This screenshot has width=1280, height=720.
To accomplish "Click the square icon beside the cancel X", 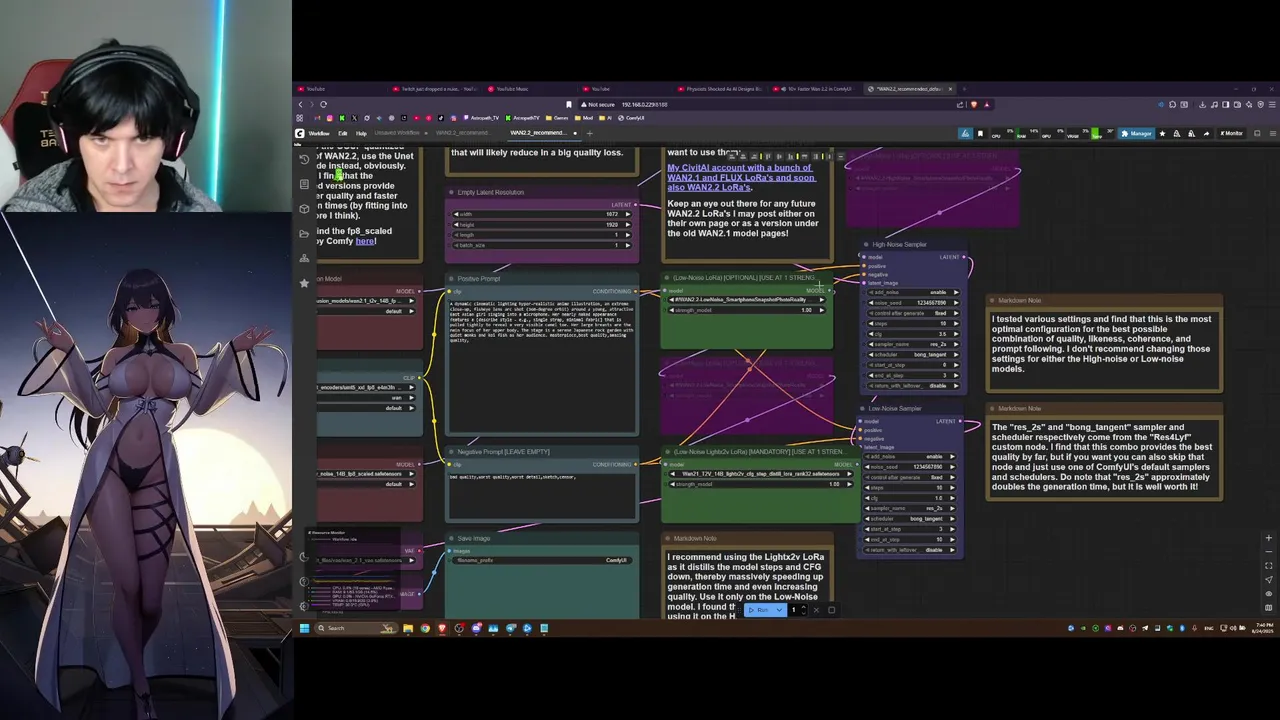I will tap(831, 610).
